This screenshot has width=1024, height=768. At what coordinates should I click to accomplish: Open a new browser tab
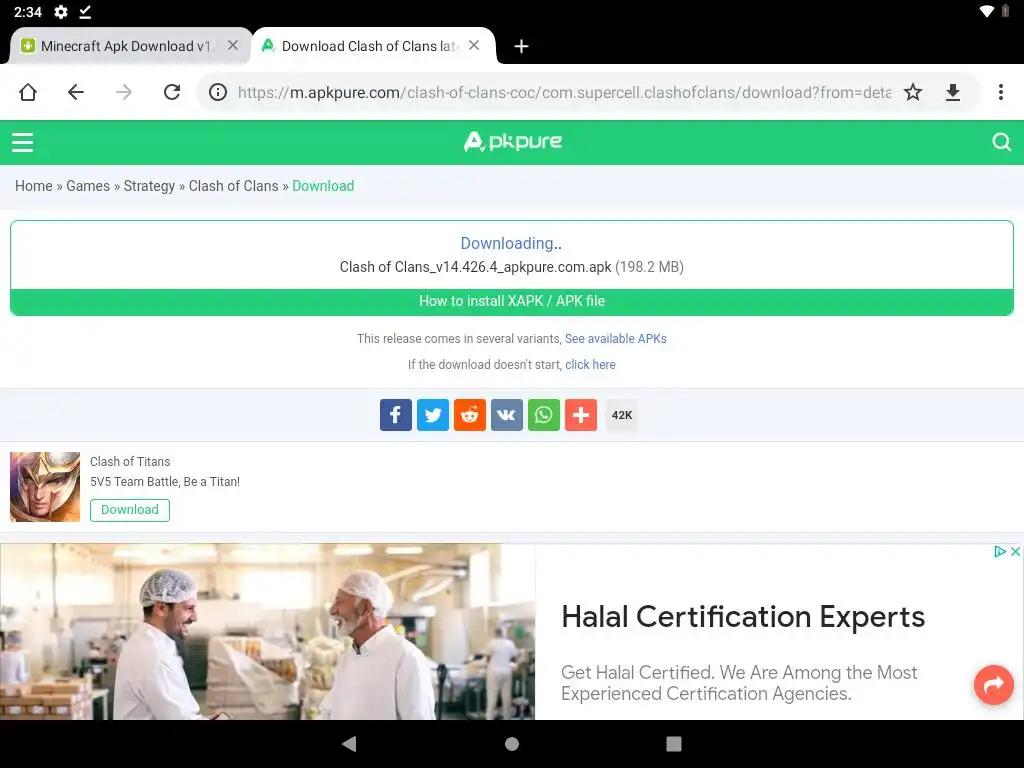click(x=521, y=46)
